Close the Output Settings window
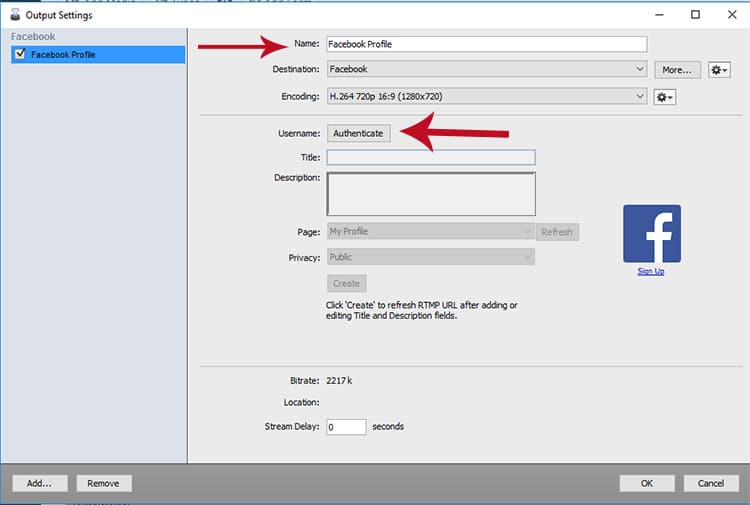Viewport: 750px width, 505px height. 732,14
